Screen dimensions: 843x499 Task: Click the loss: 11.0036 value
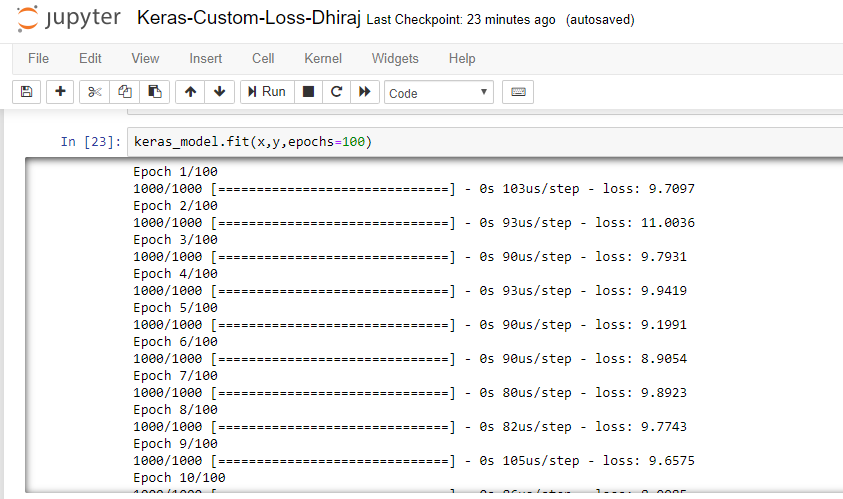coord(645,223)
